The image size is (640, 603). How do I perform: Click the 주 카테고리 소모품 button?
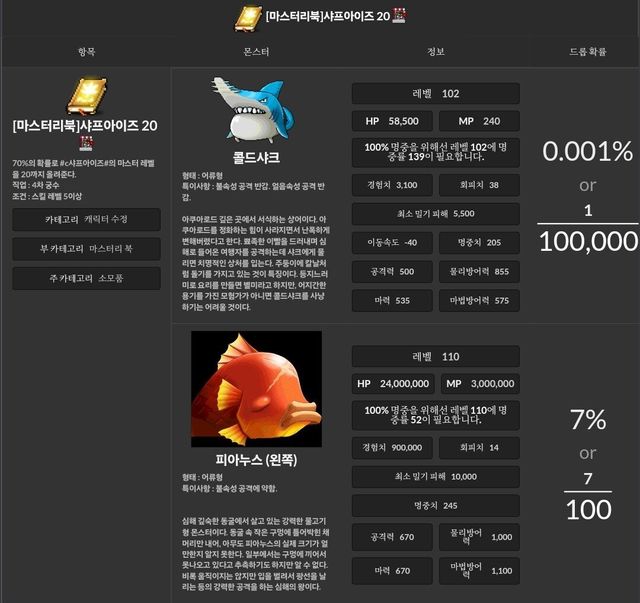pyautogui.click(x=86, y=278)
